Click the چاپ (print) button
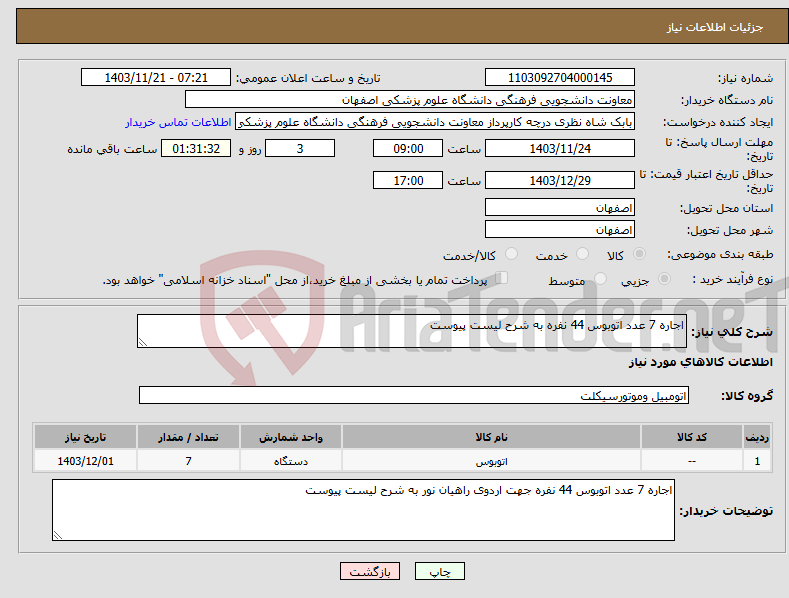789x598 pixels. click(439, 571)
